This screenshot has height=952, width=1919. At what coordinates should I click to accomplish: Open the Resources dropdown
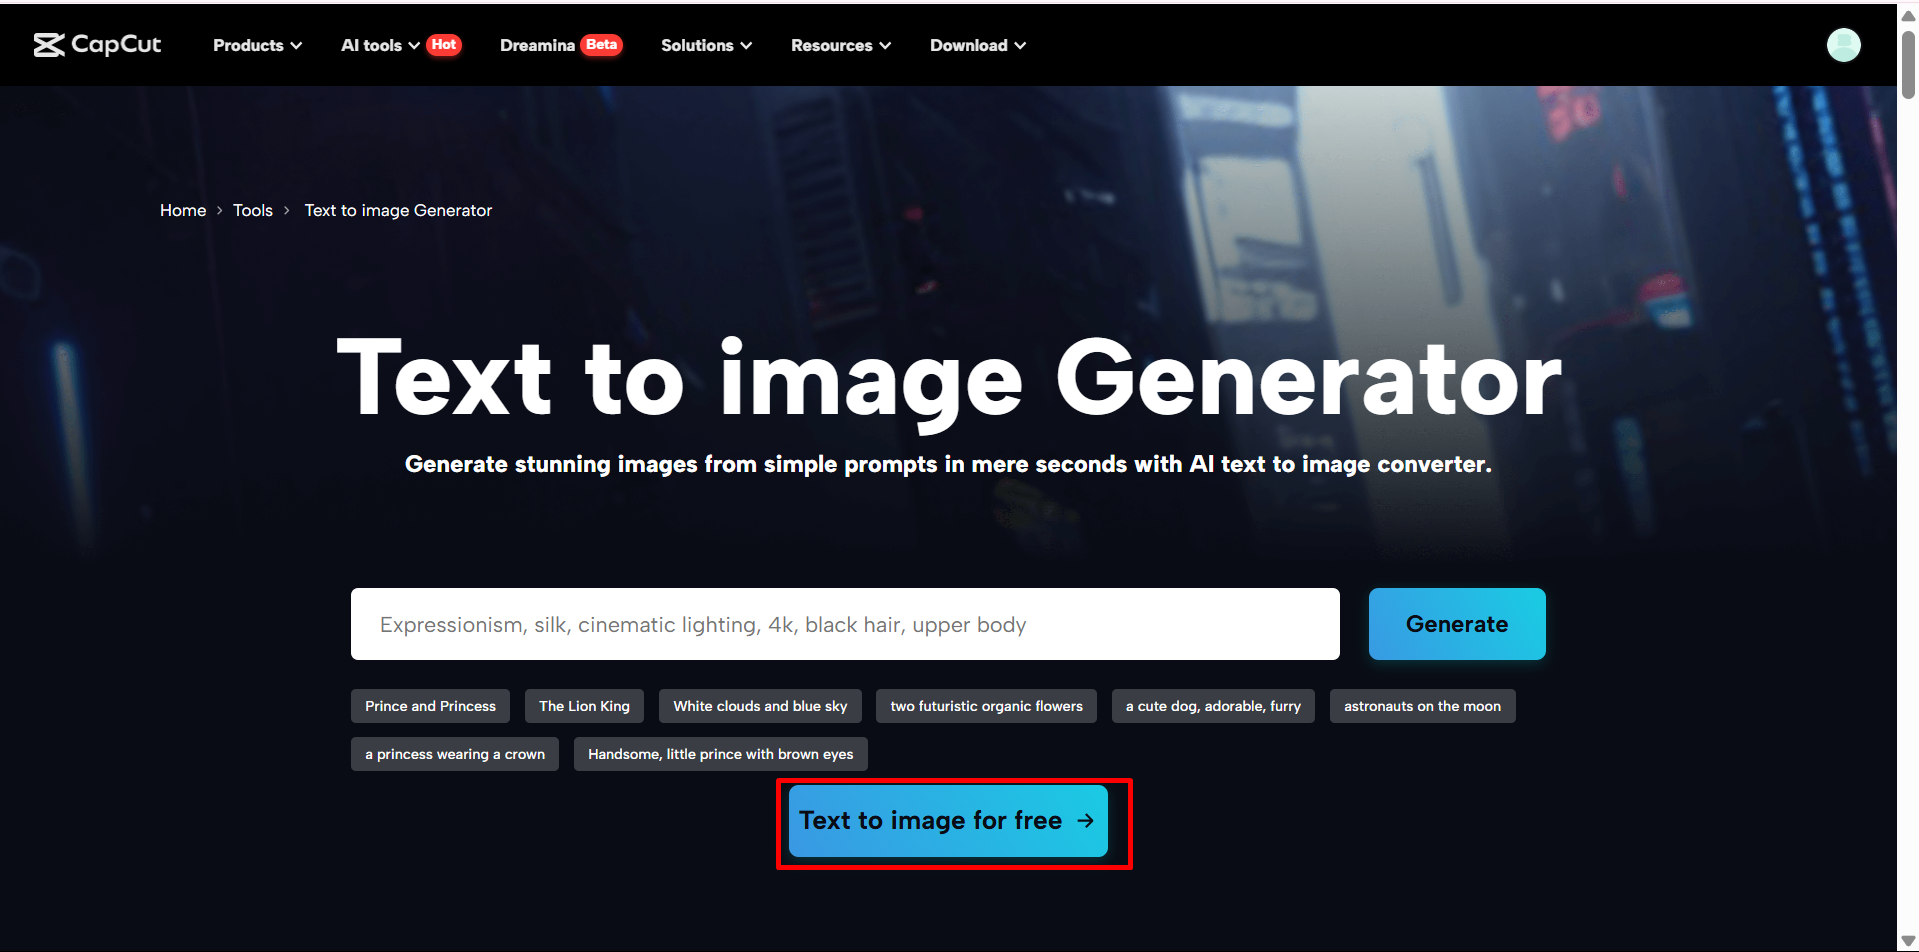pyautogui.click(x=839, y=45)
